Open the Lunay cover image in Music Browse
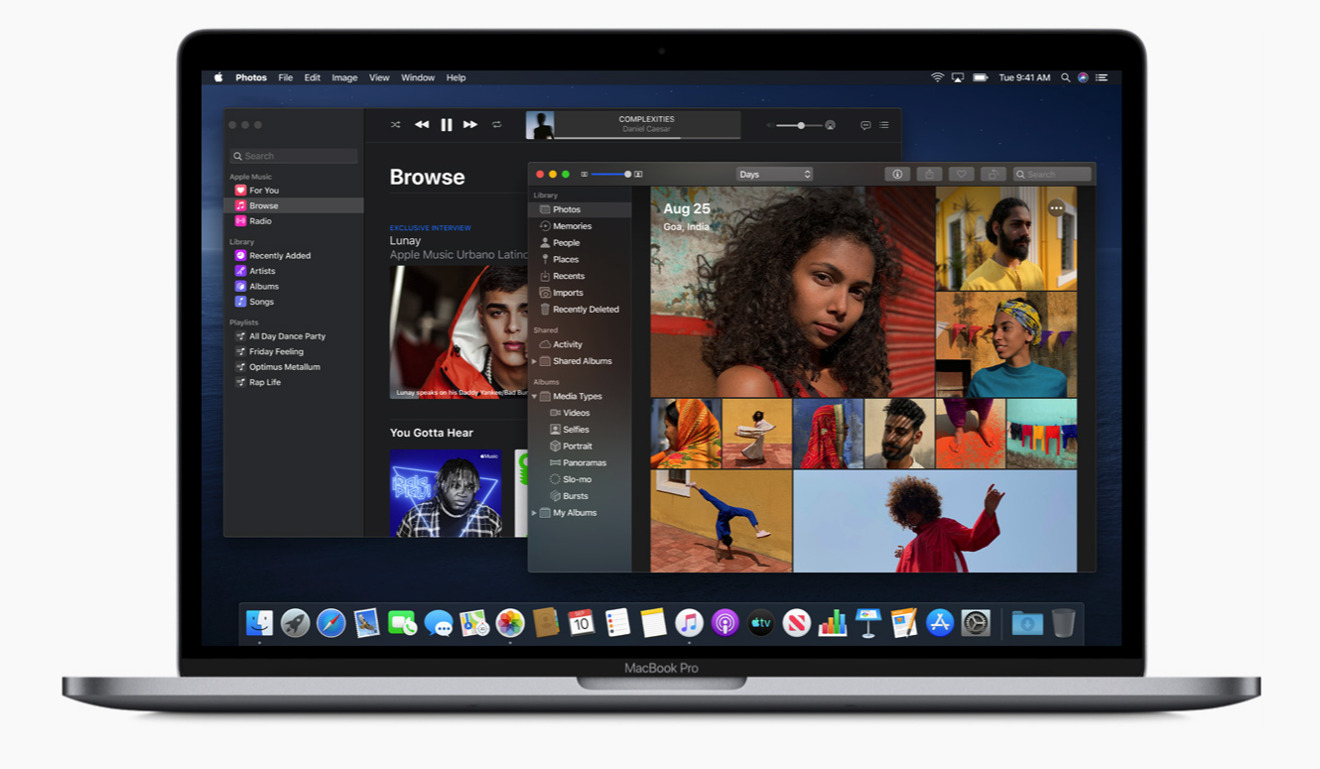Image resolution: width=1320 pixels, height=769 pixels. coord(458,332)
